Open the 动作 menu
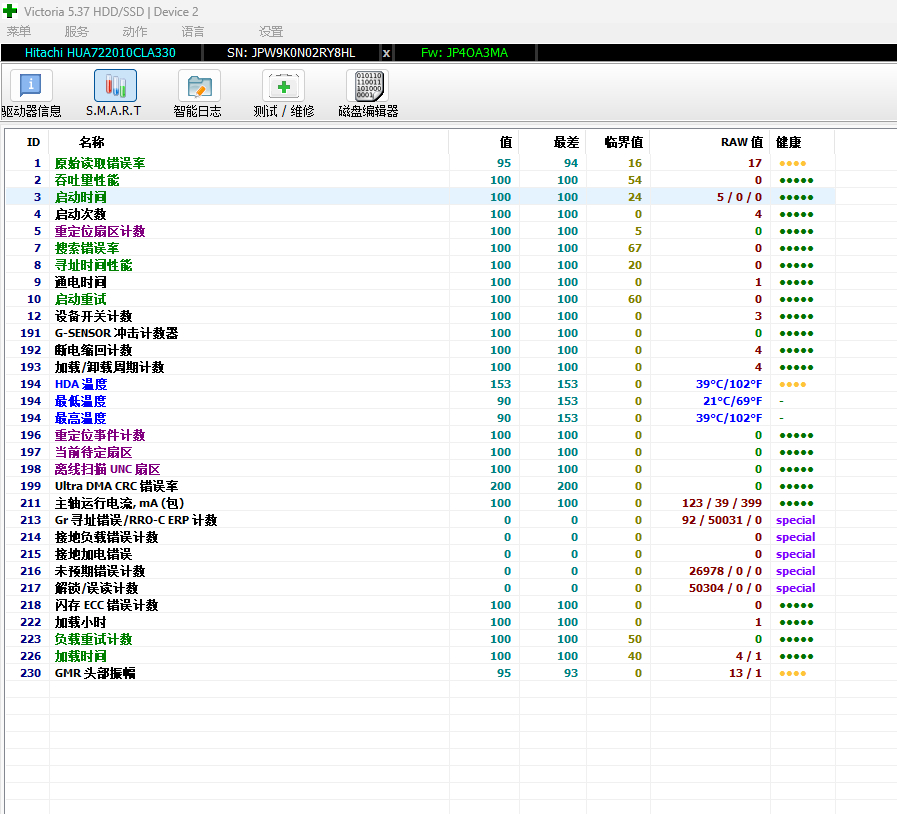 (x=135, y=31)
